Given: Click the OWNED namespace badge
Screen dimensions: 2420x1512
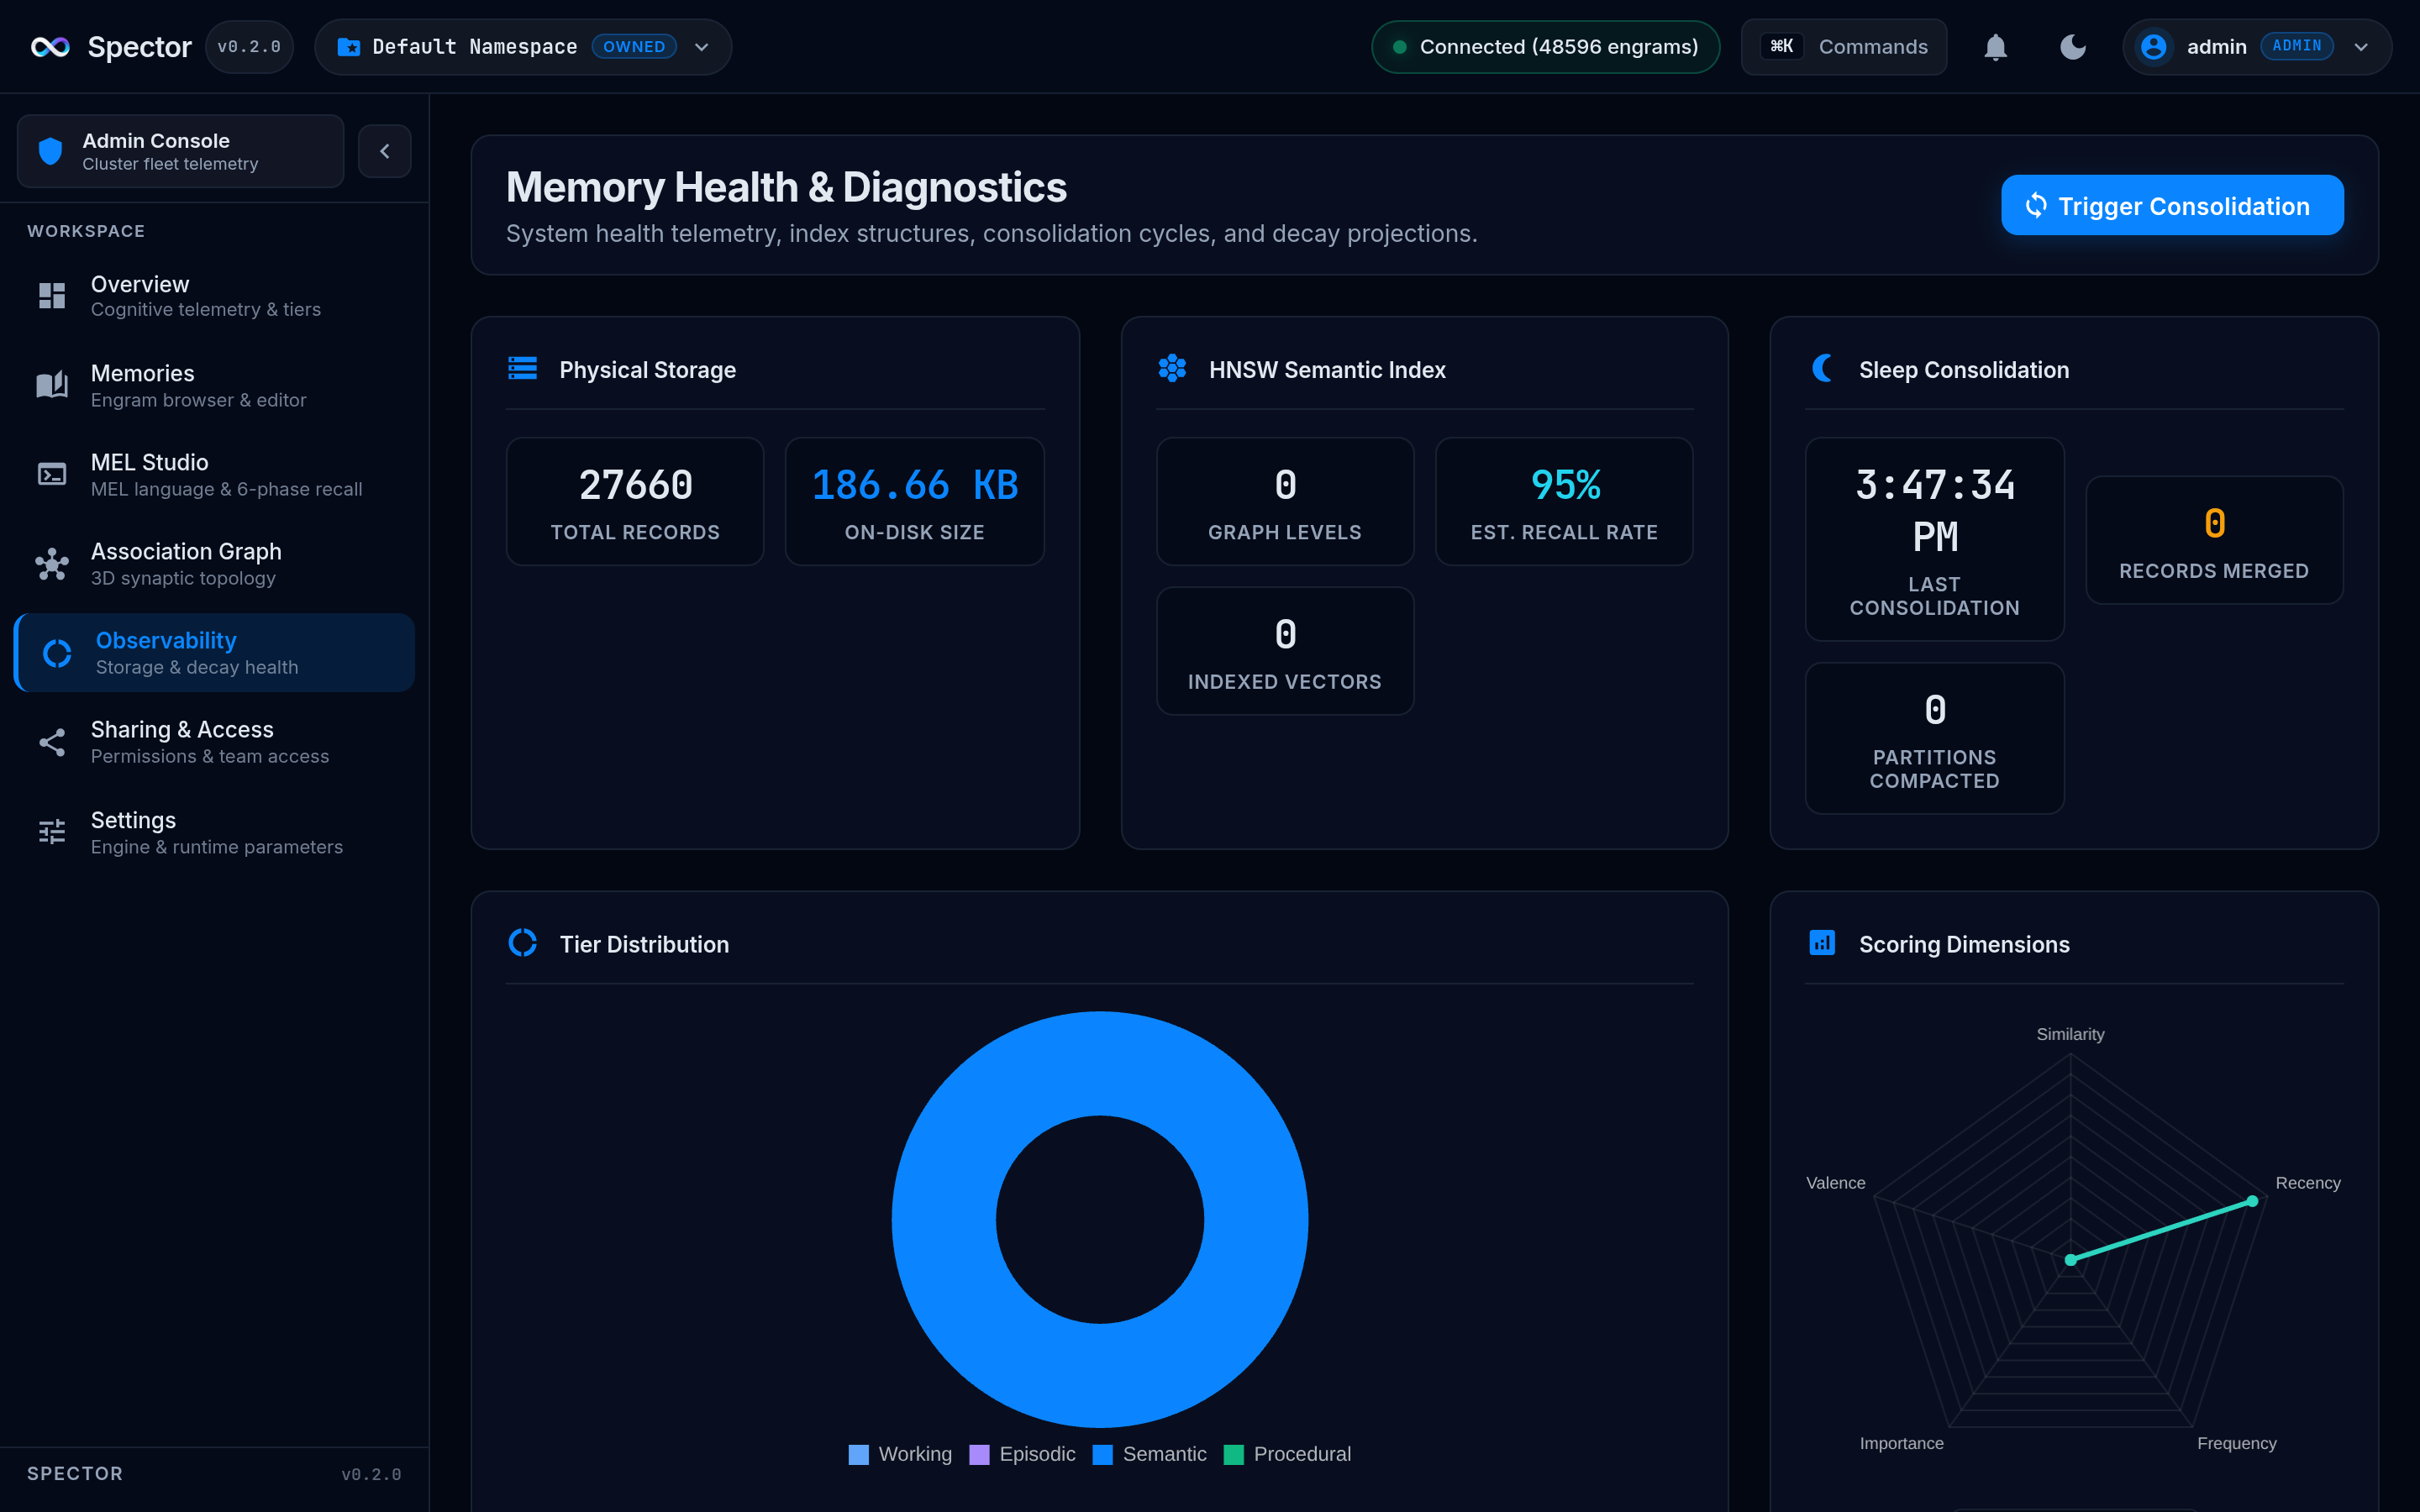Looking at the screenshot, I should 634,47.
